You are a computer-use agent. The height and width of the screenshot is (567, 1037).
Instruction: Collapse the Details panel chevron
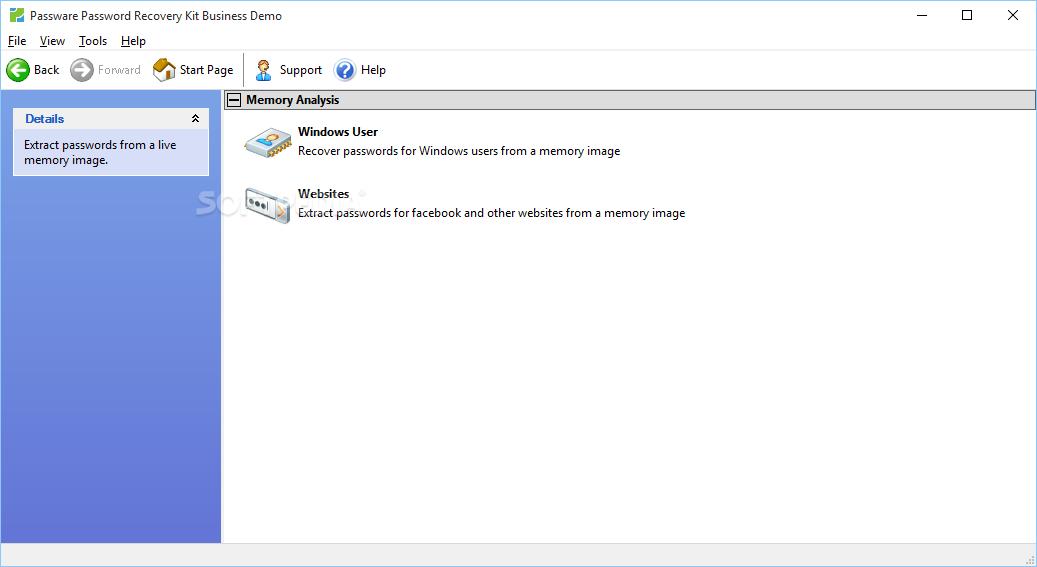(x=195, y=118)
